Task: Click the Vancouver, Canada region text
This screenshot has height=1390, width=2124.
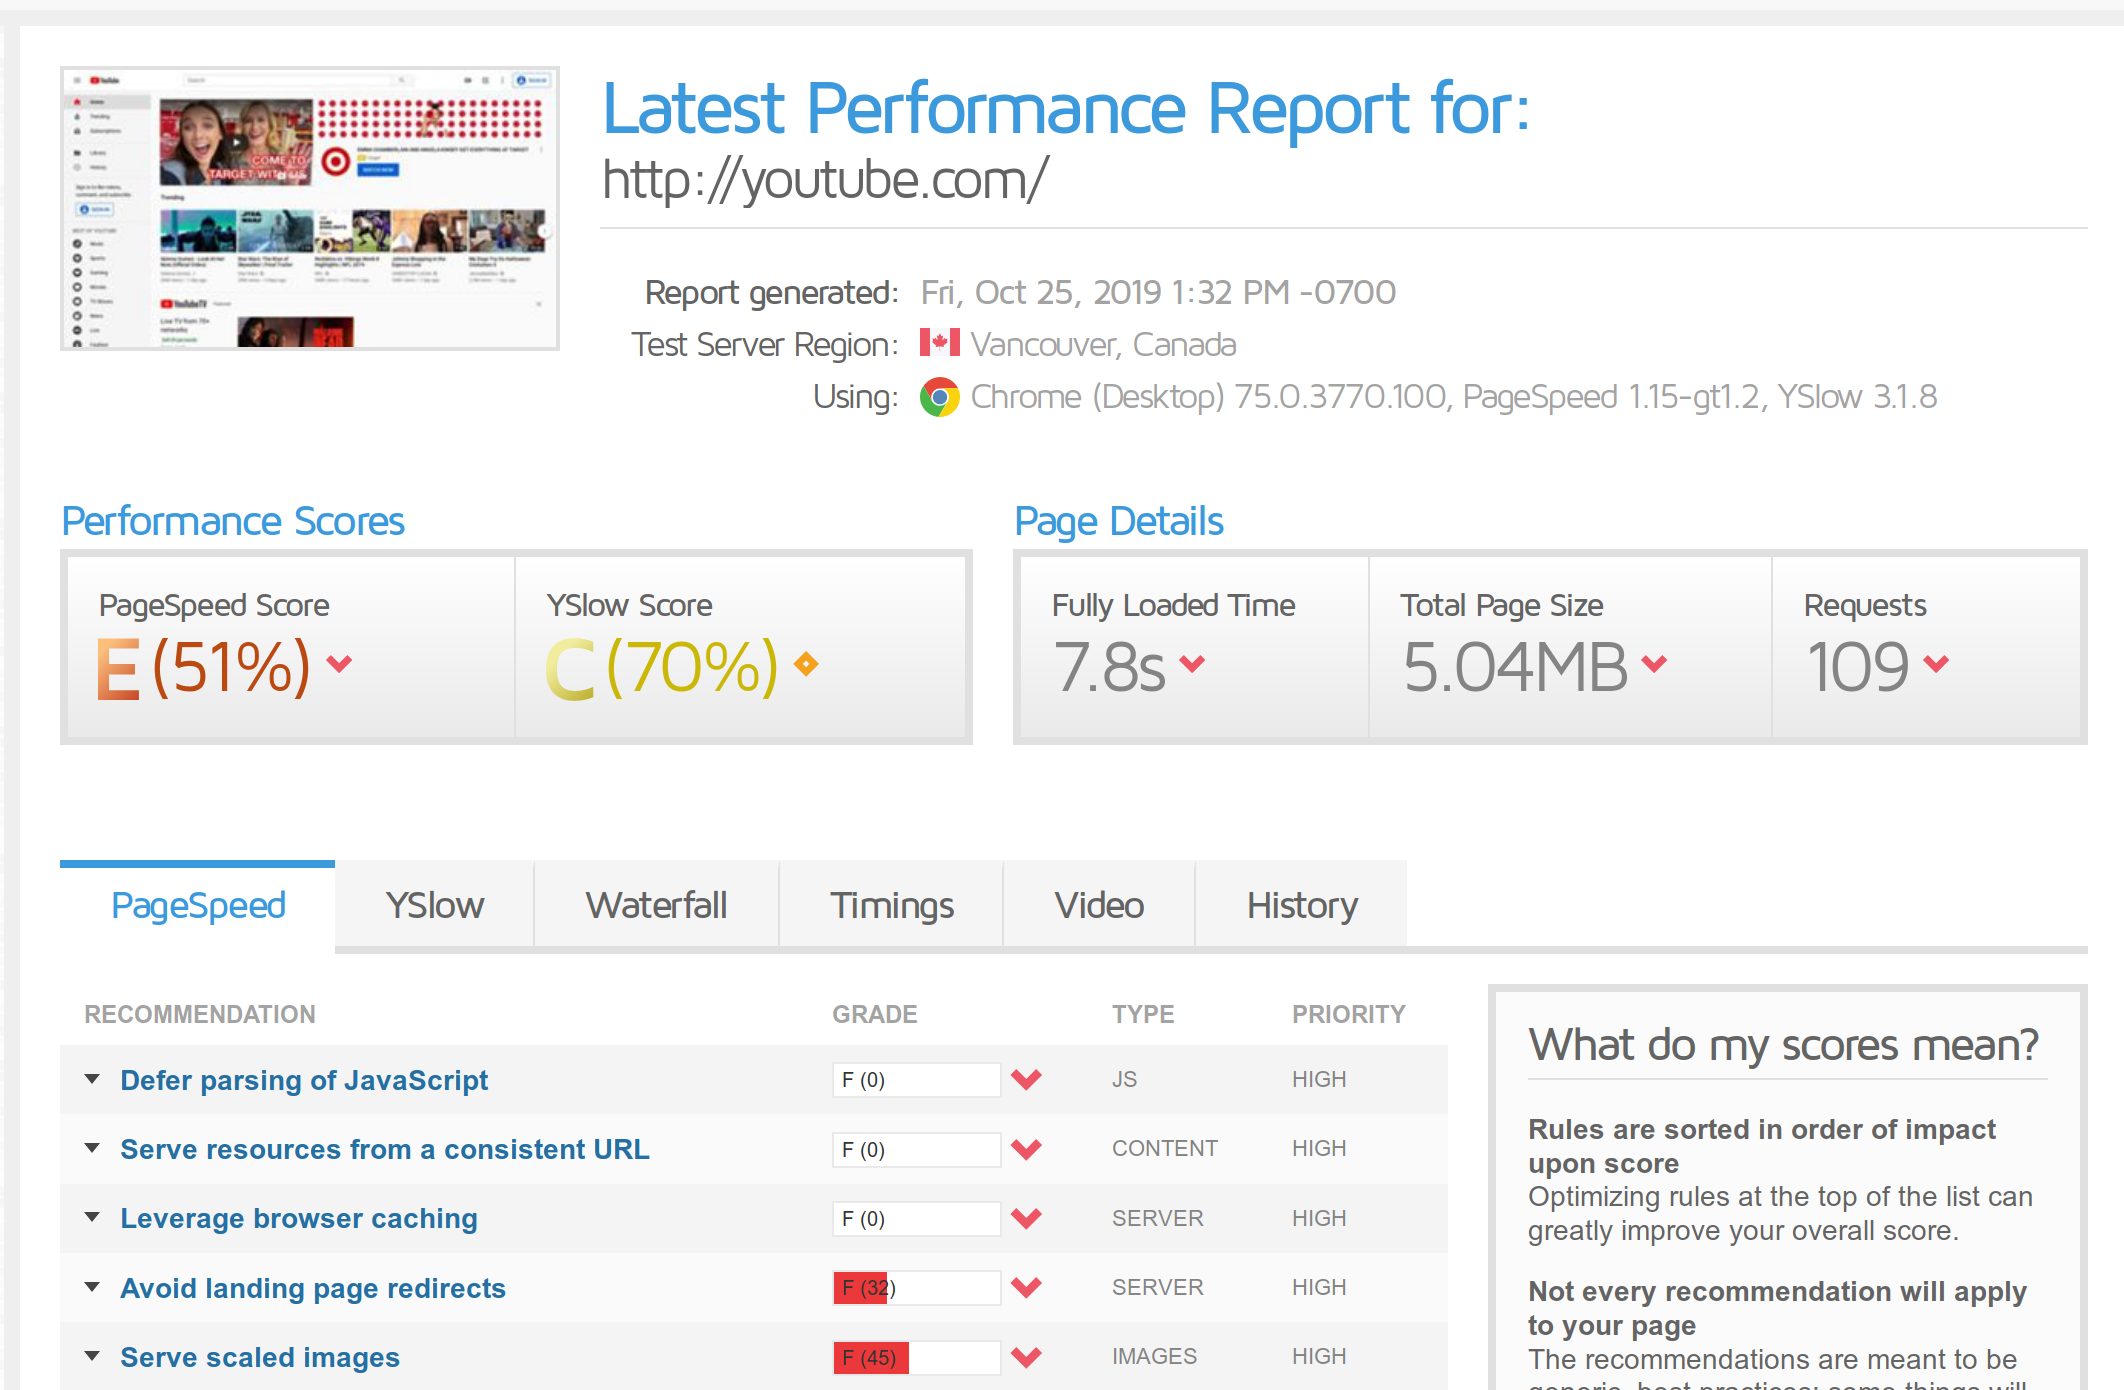Action: (x=1103, y=344)
